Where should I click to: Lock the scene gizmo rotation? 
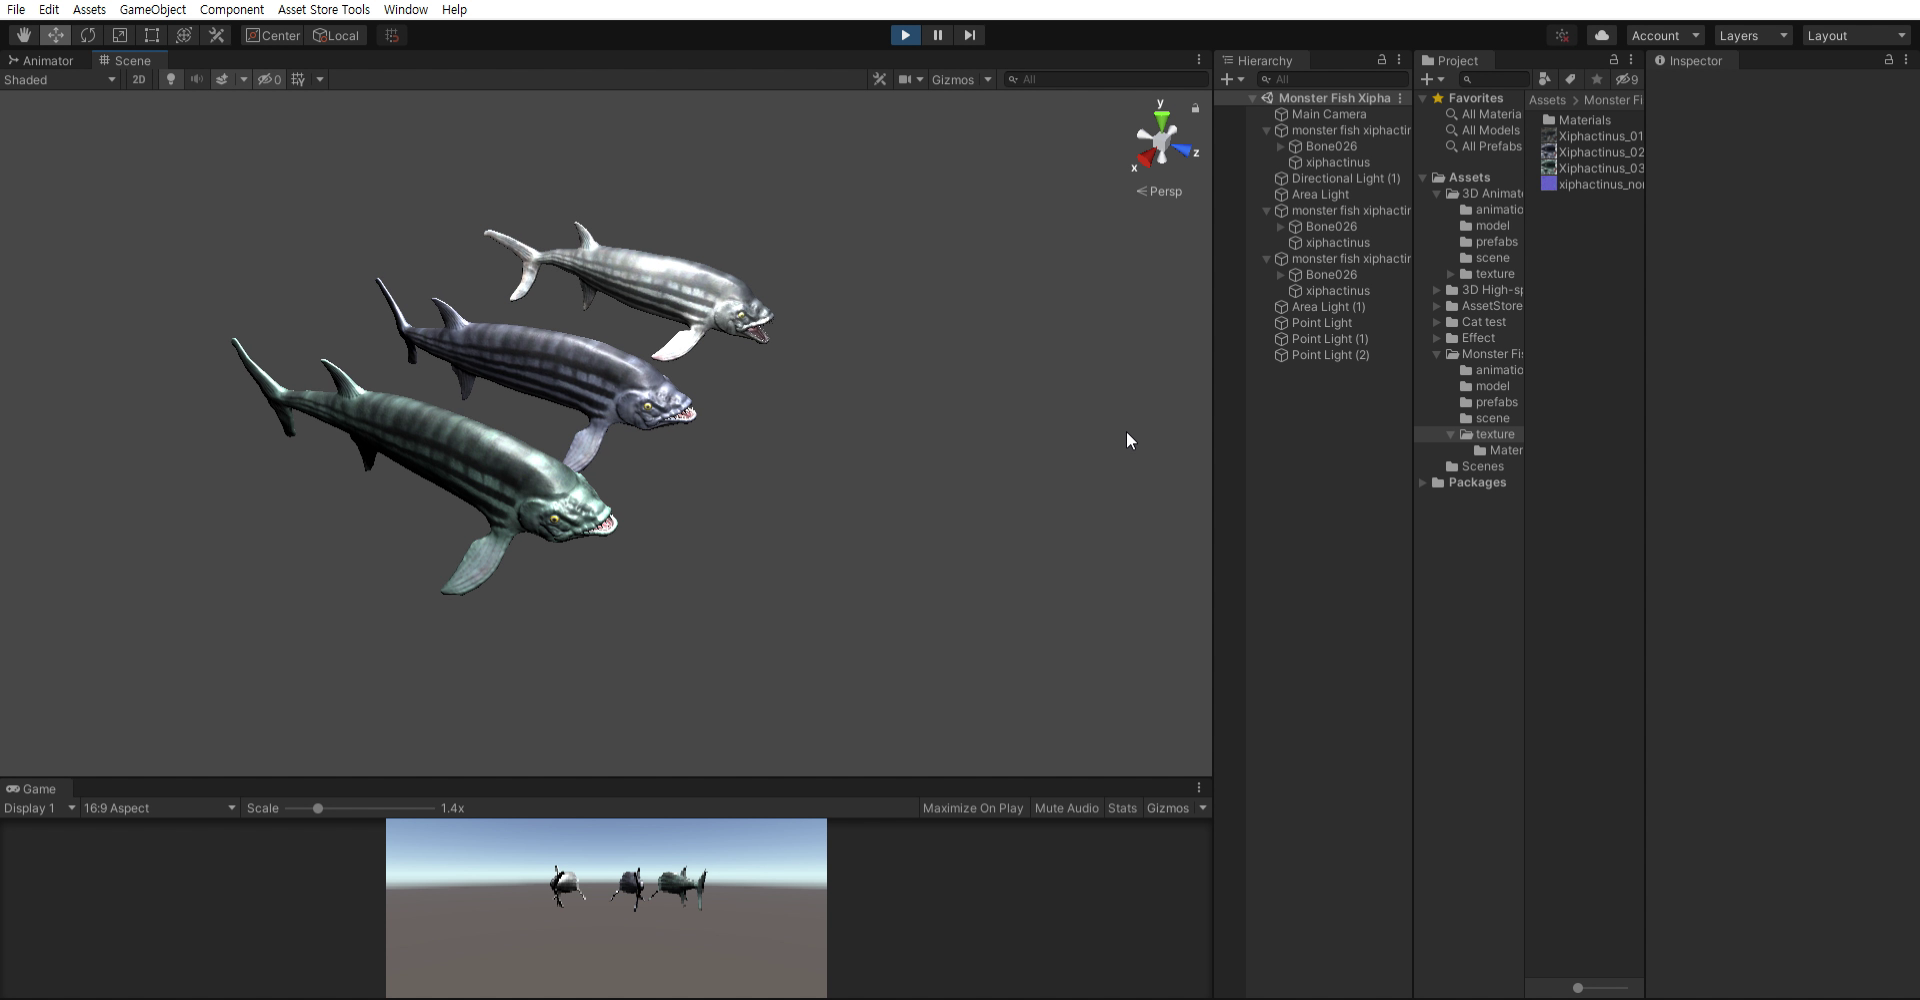(x=1195, y=107)
